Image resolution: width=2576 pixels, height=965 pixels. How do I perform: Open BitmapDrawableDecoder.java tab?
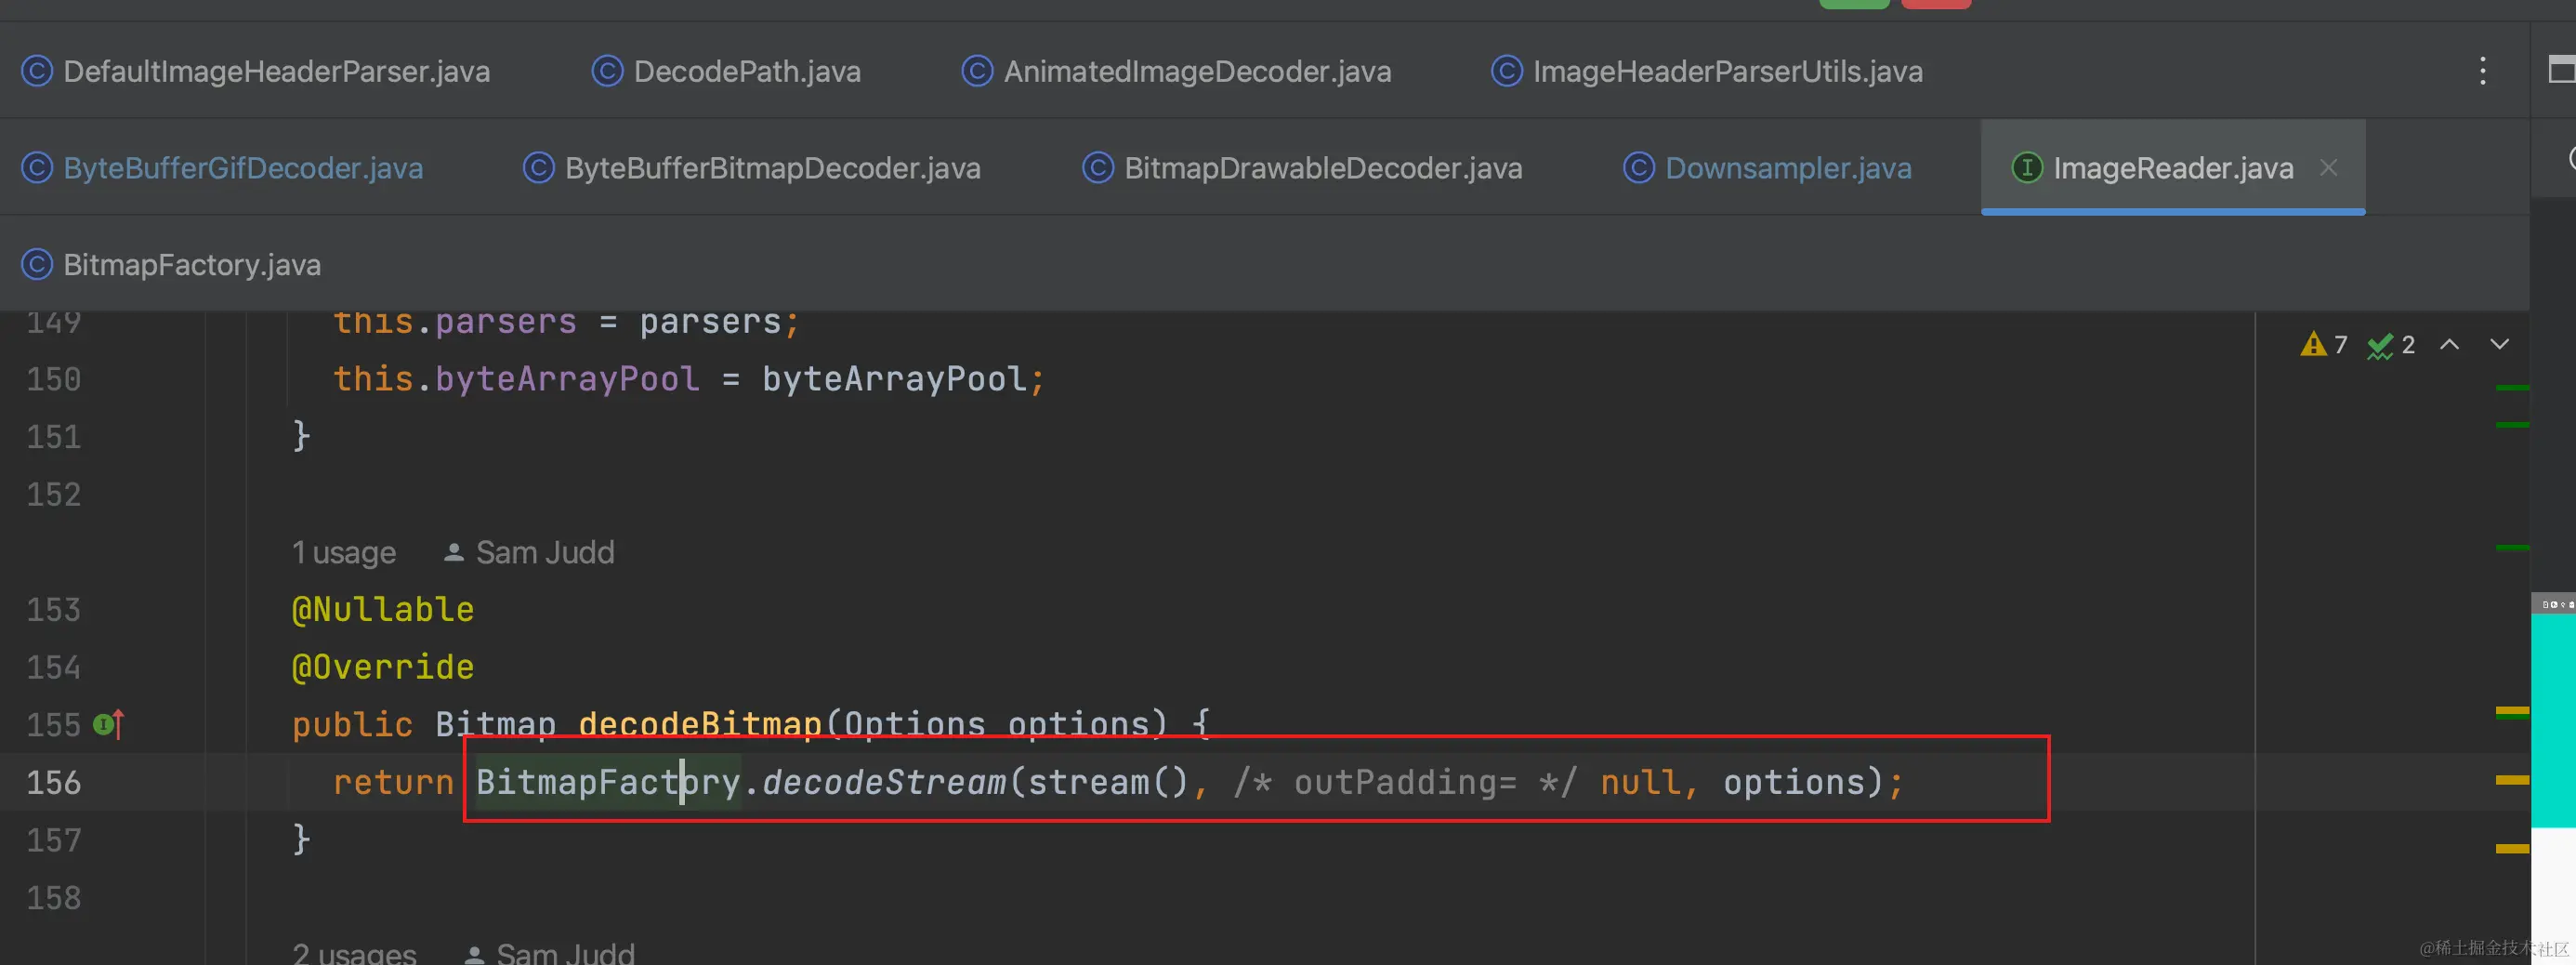point(1302,168)
